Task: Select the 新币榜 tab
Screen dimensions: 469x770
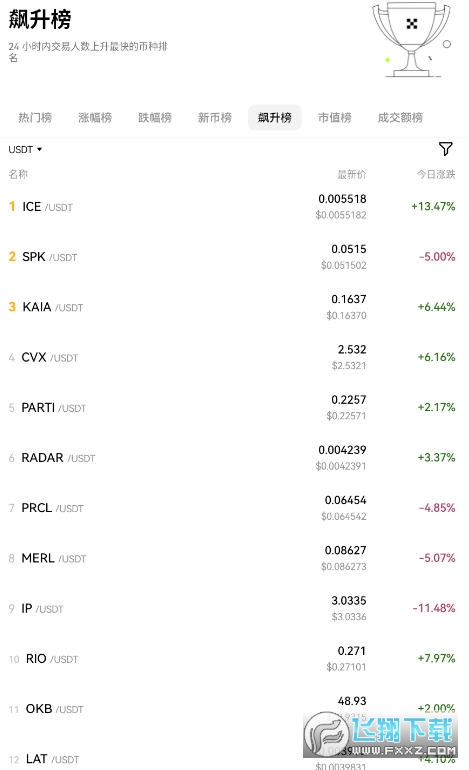Action: 215,117
